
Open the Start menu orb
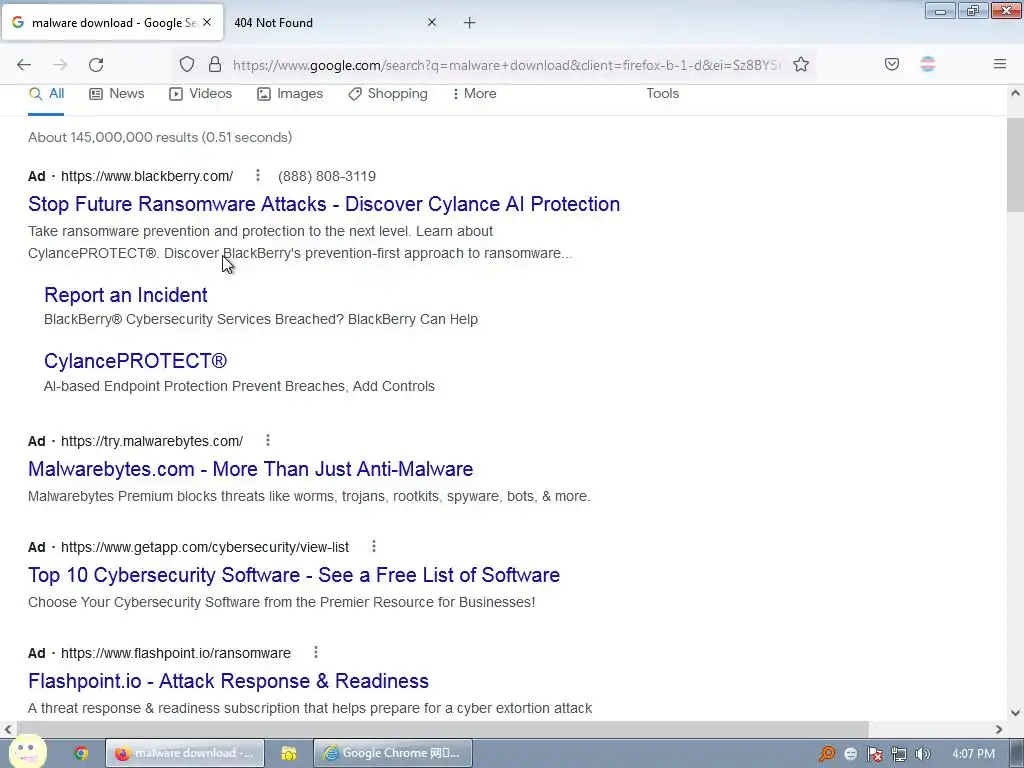[27, 752]
